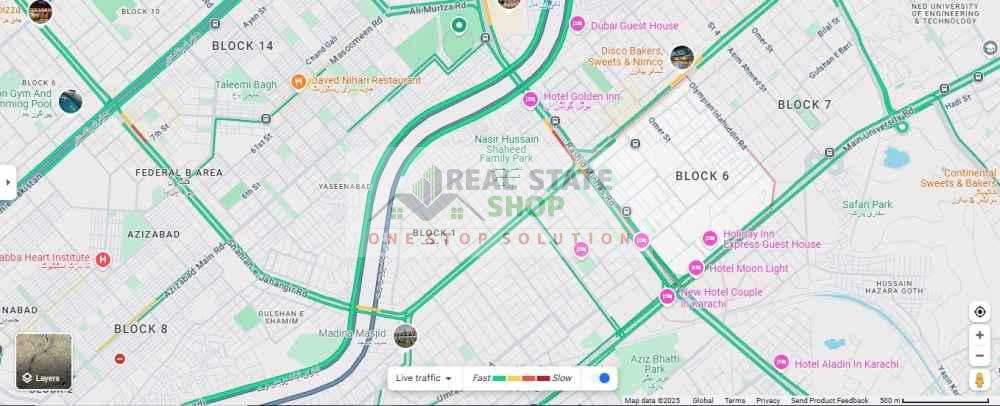The width and height of the screenshot is (1000, 406).
Task: Select the Disco Bakers photo marker
Action: [x=682, y=57]
